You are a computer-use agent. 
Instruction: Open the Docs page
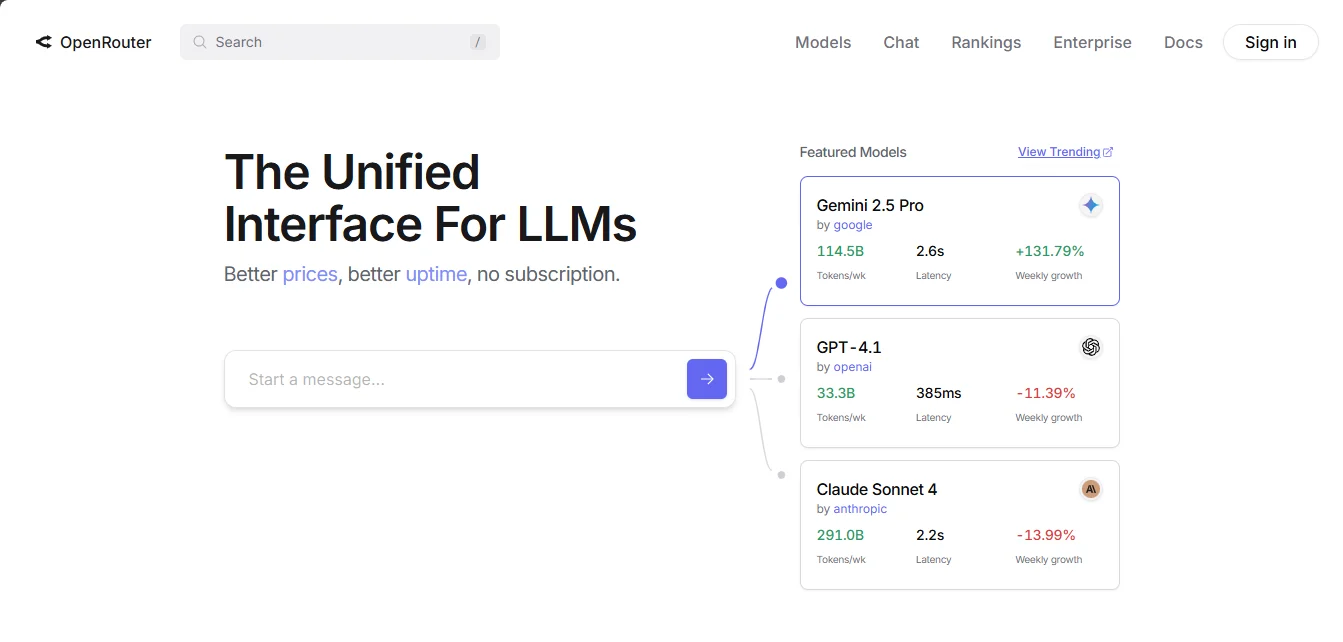point(1183,42)
